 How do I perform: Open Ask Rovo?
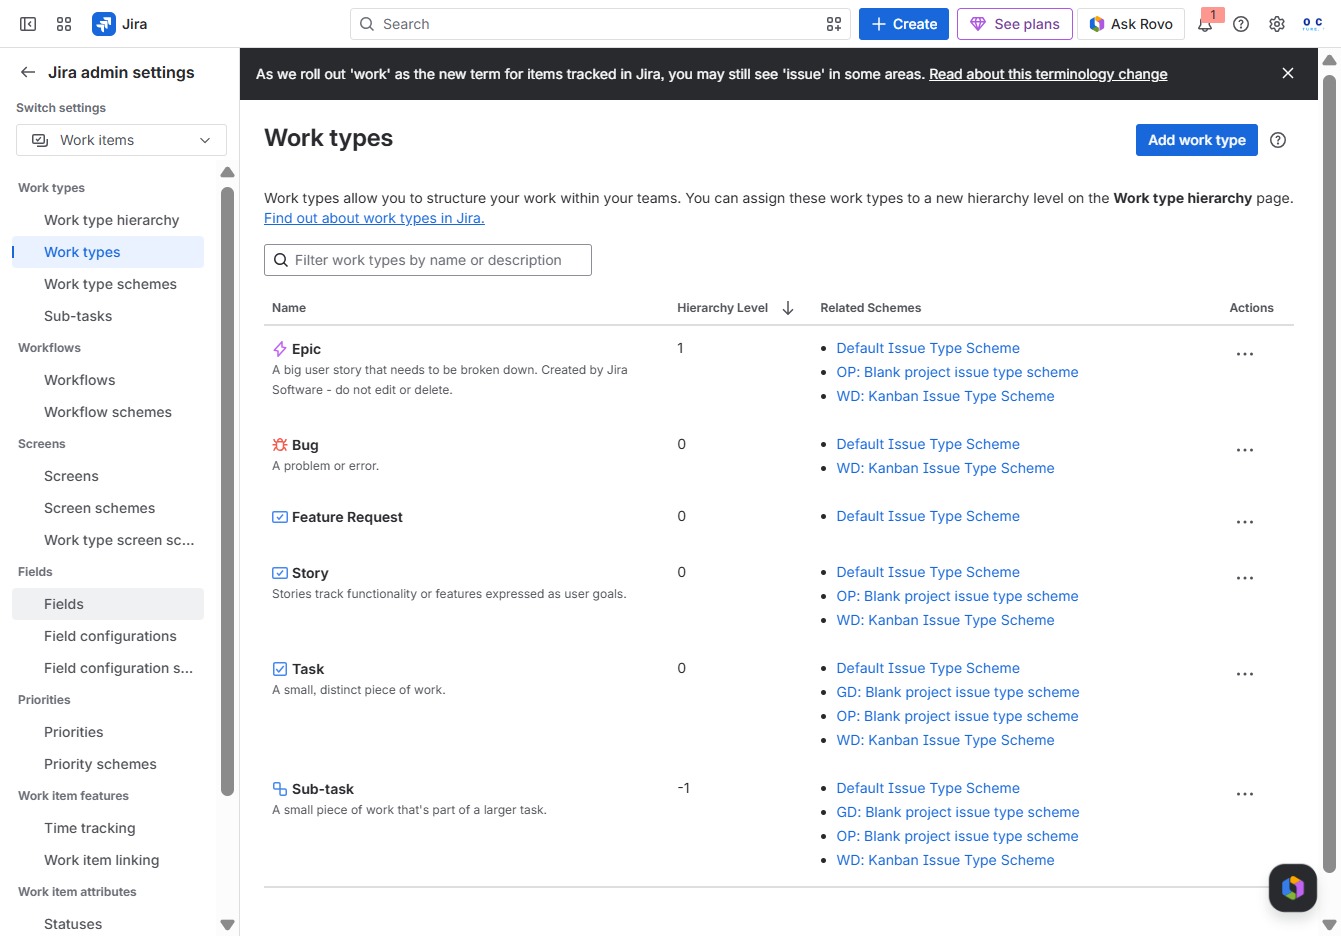(1131, 24)
